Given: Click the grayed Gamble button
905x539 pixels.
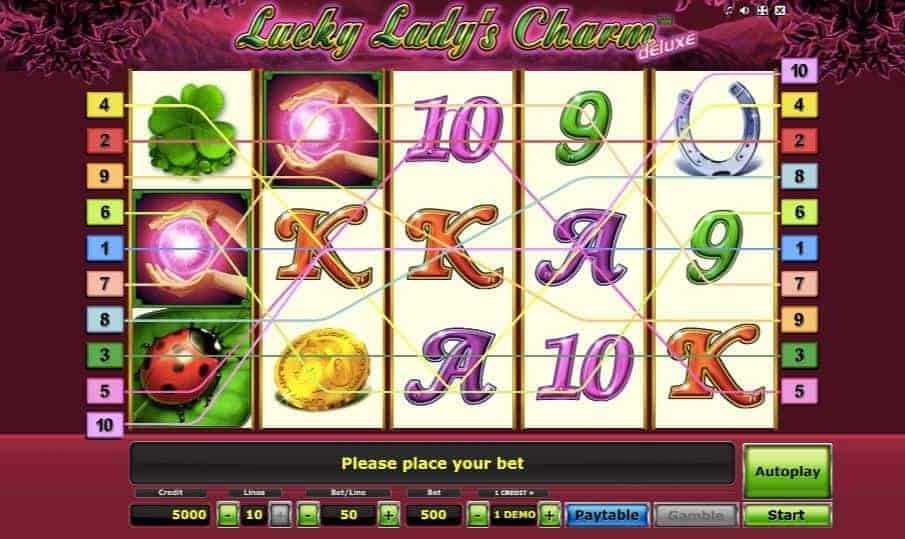Looking at the screenshot, I should 696,515.
